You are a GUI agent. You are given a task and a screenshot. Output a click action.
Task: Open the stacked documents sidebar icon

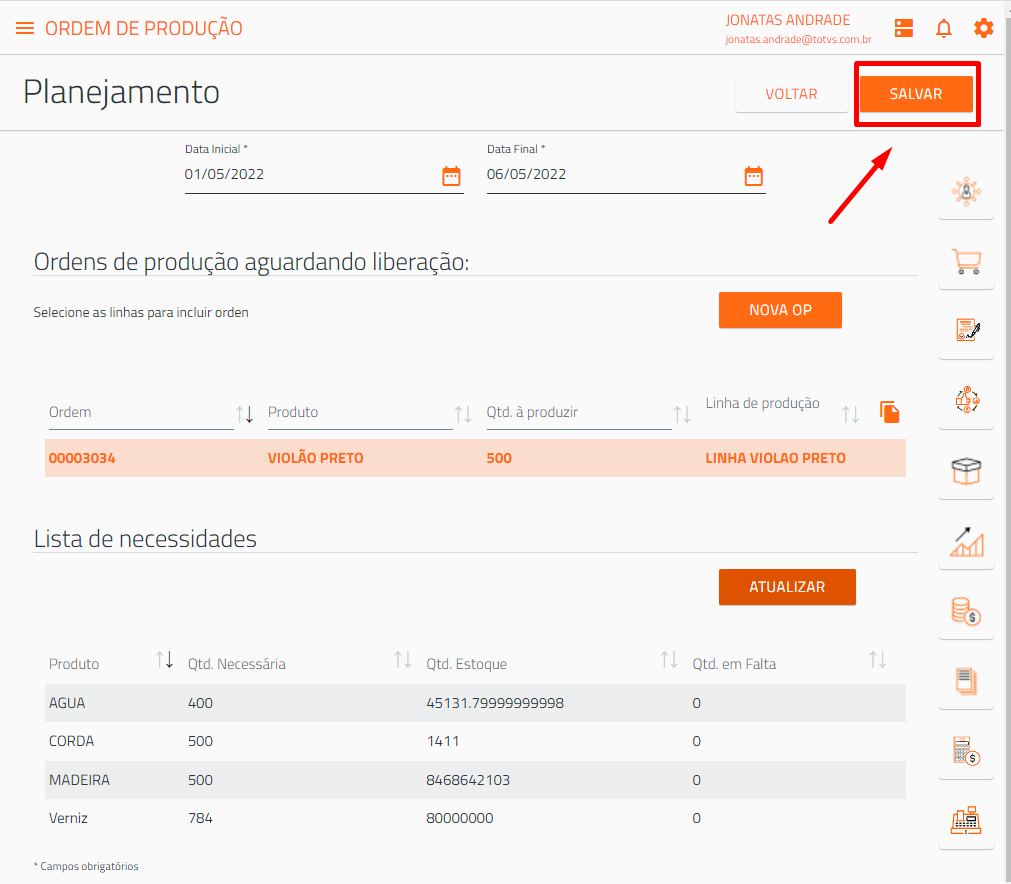966,682
